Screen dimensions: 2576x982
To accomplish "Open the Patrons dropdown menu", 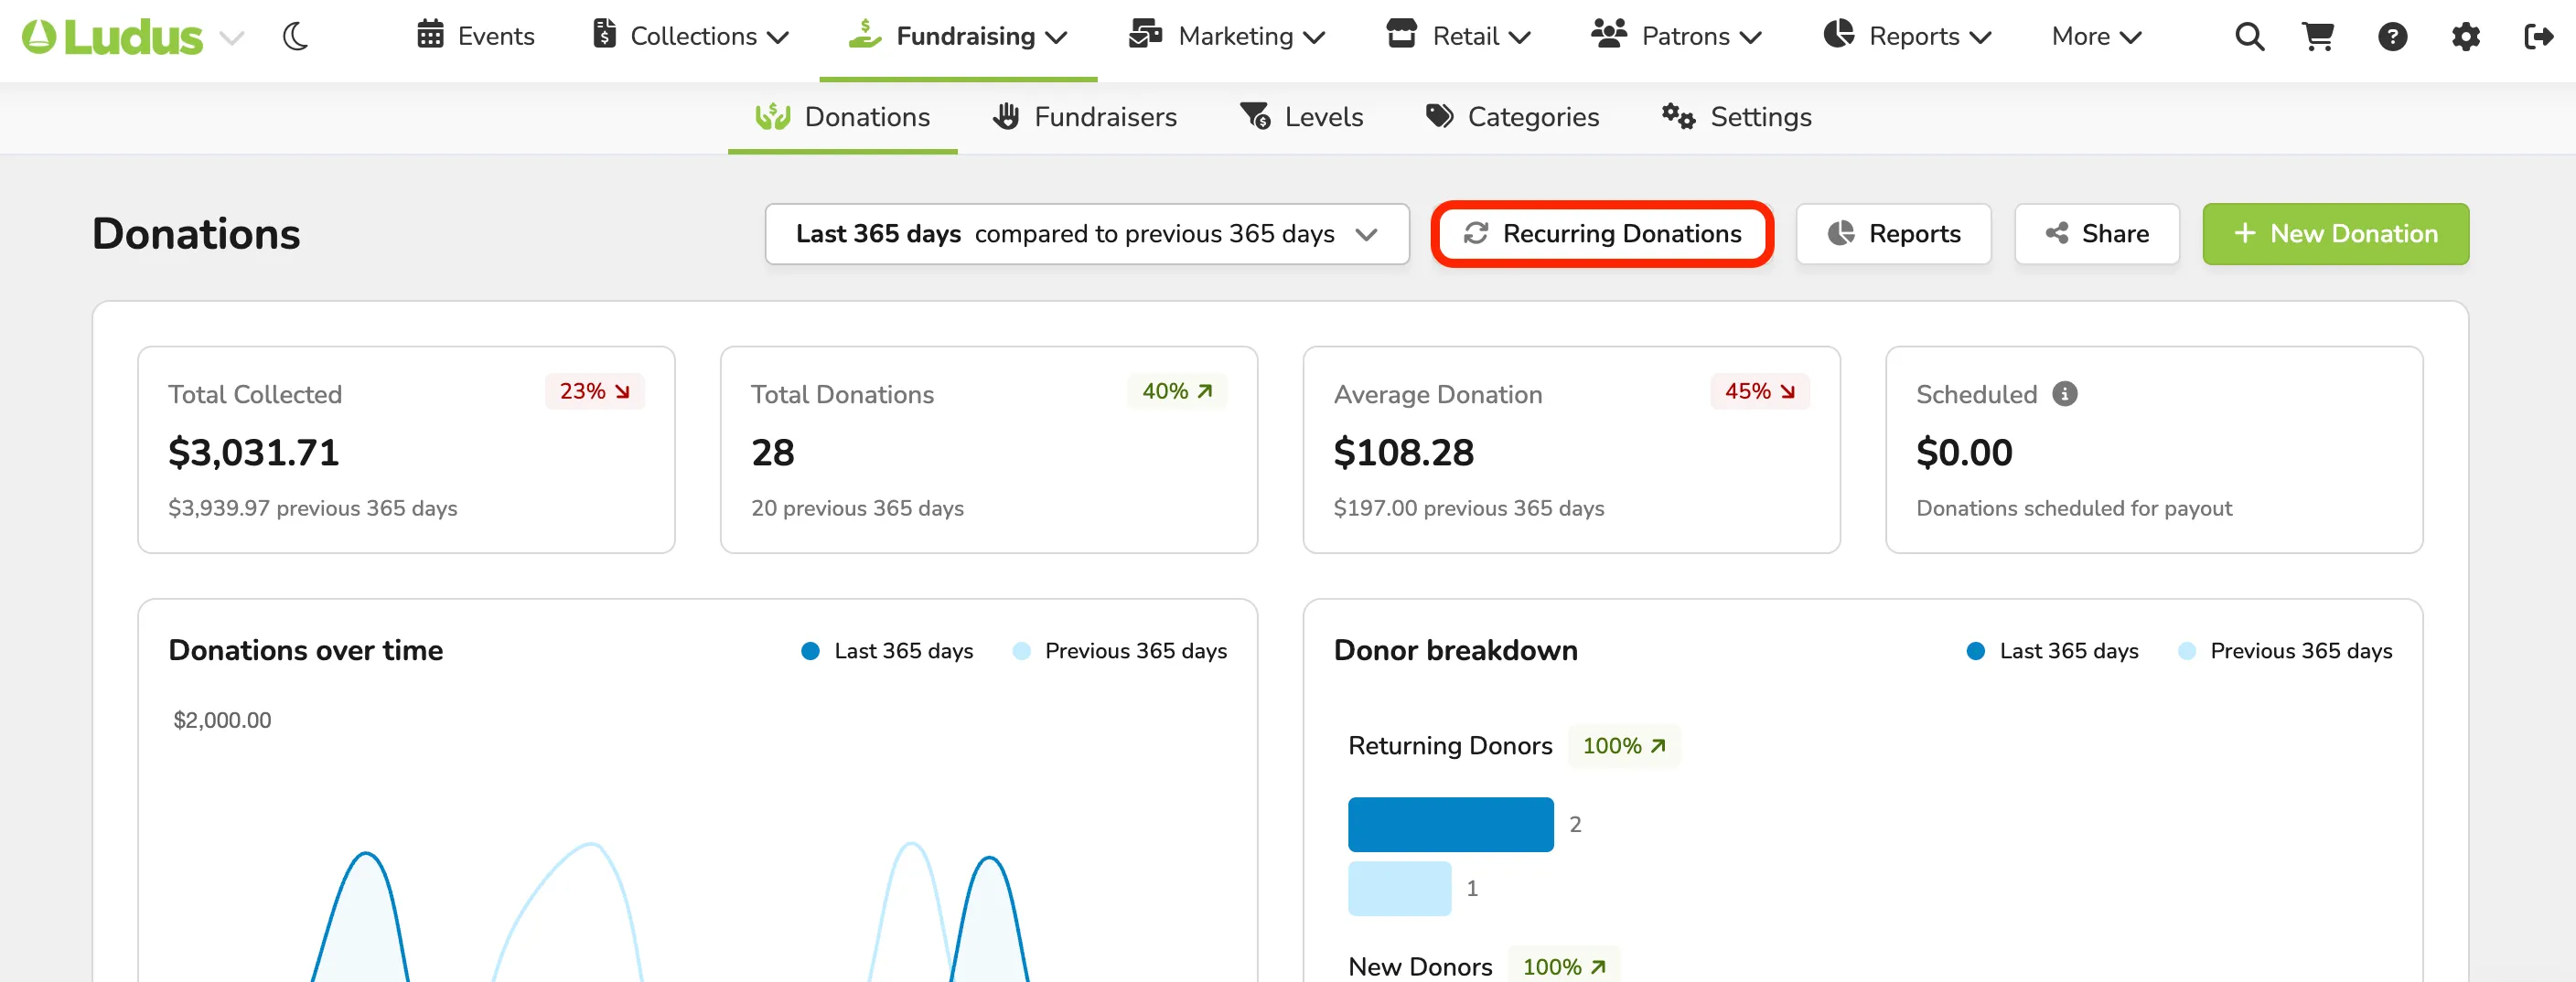I will (x=1676, y=36).
